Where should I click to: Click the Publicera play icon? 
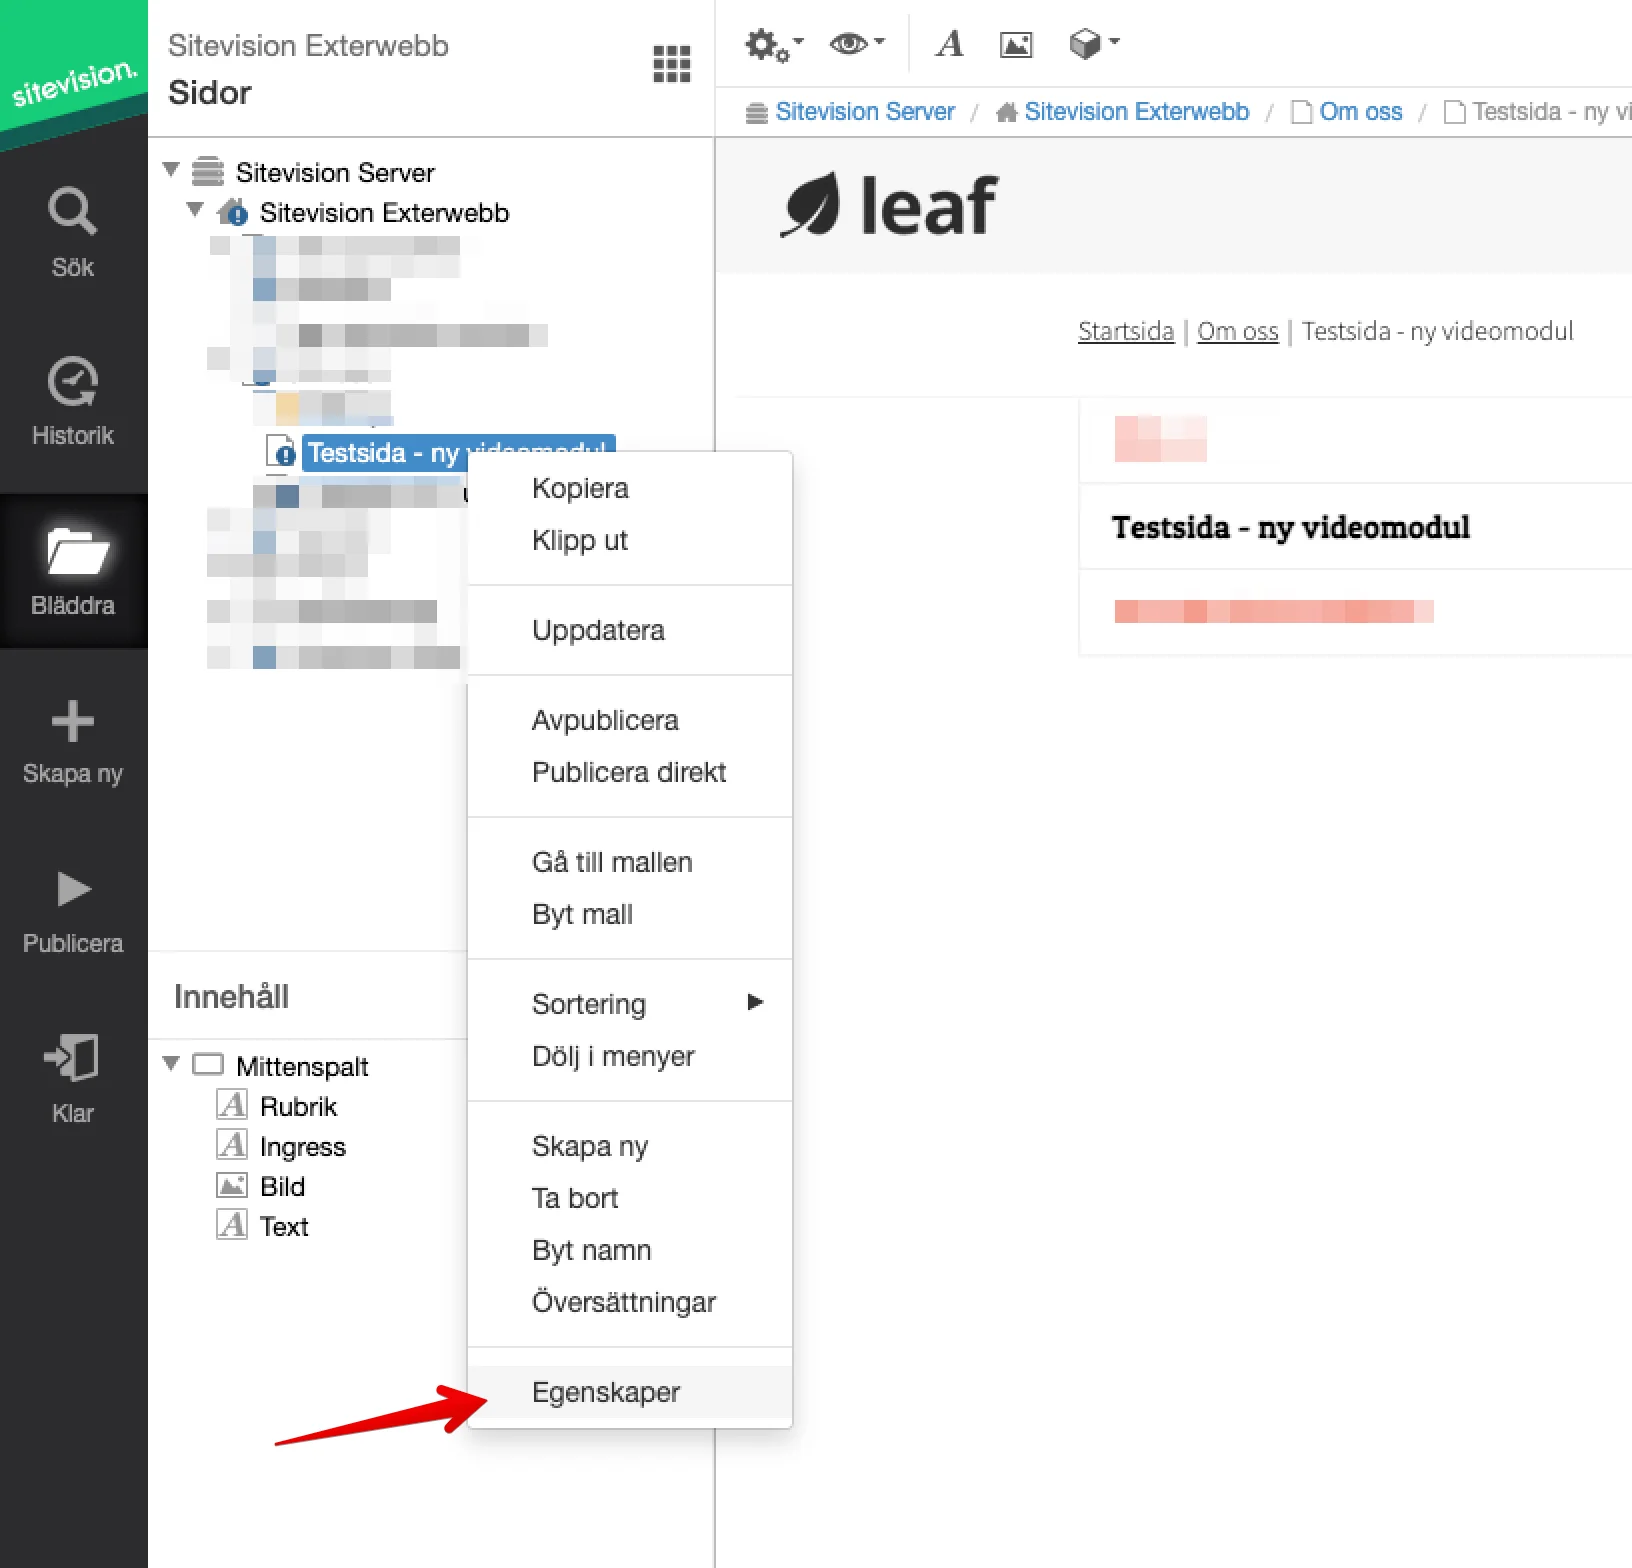tap(74, 889)
